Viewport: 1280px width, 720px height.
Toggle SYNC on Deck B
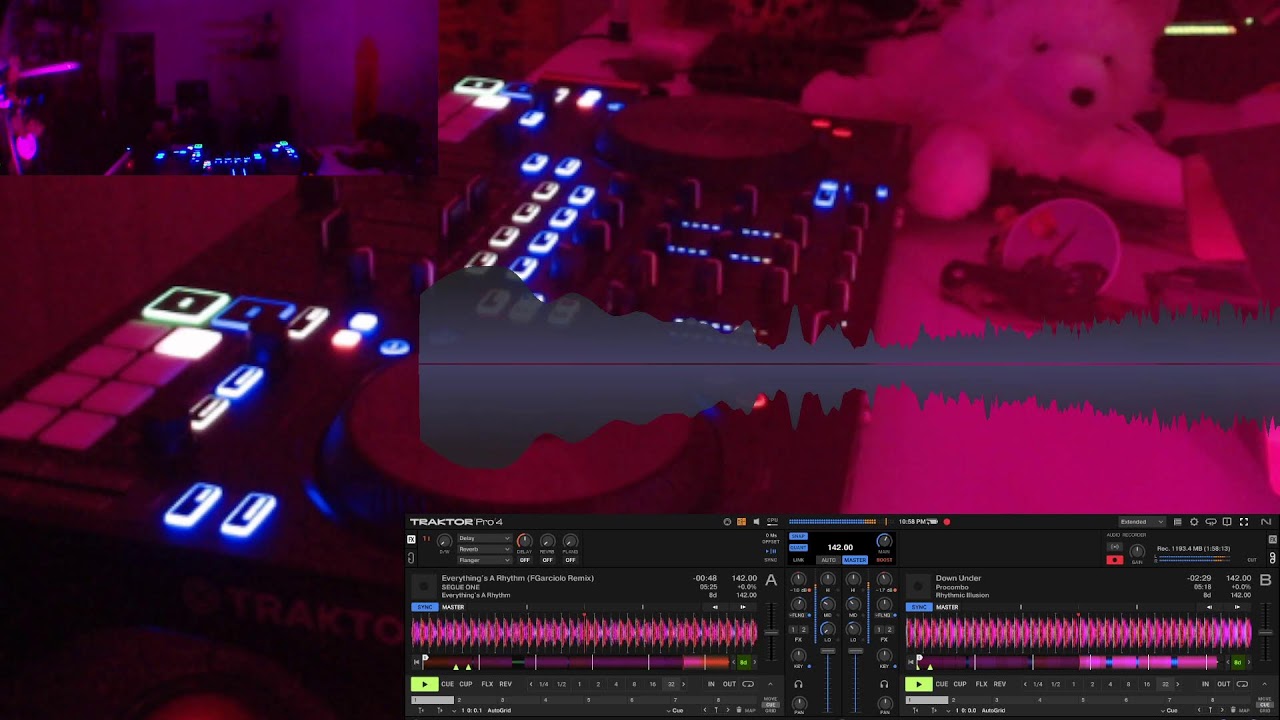pos(919,607)
